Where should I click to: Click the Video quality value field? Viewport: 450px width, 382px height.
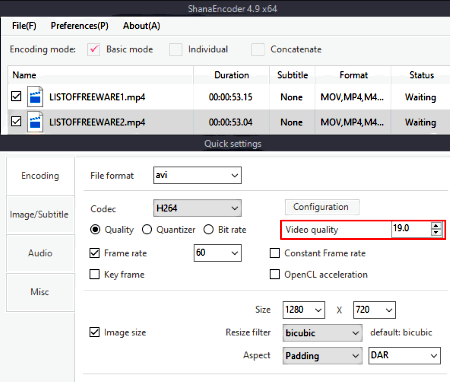[x=411, y=229]
